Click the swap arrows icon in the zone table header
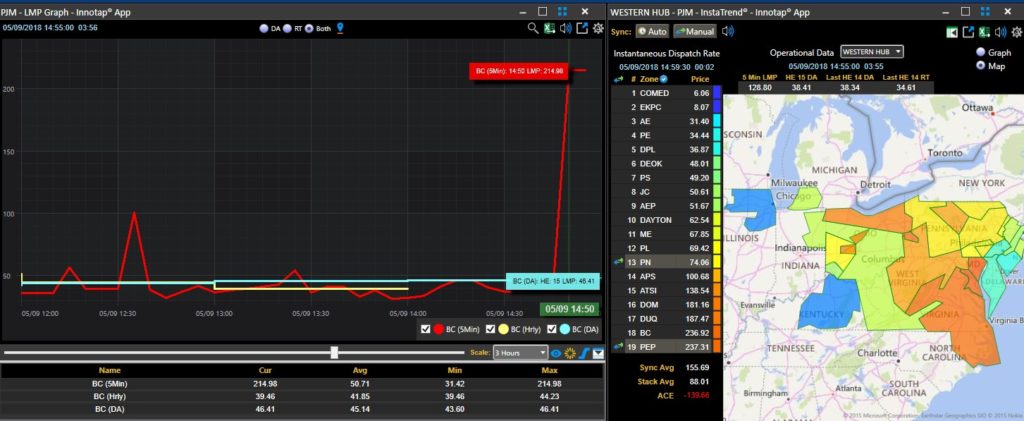1024x421 pixels. point(619,79)
